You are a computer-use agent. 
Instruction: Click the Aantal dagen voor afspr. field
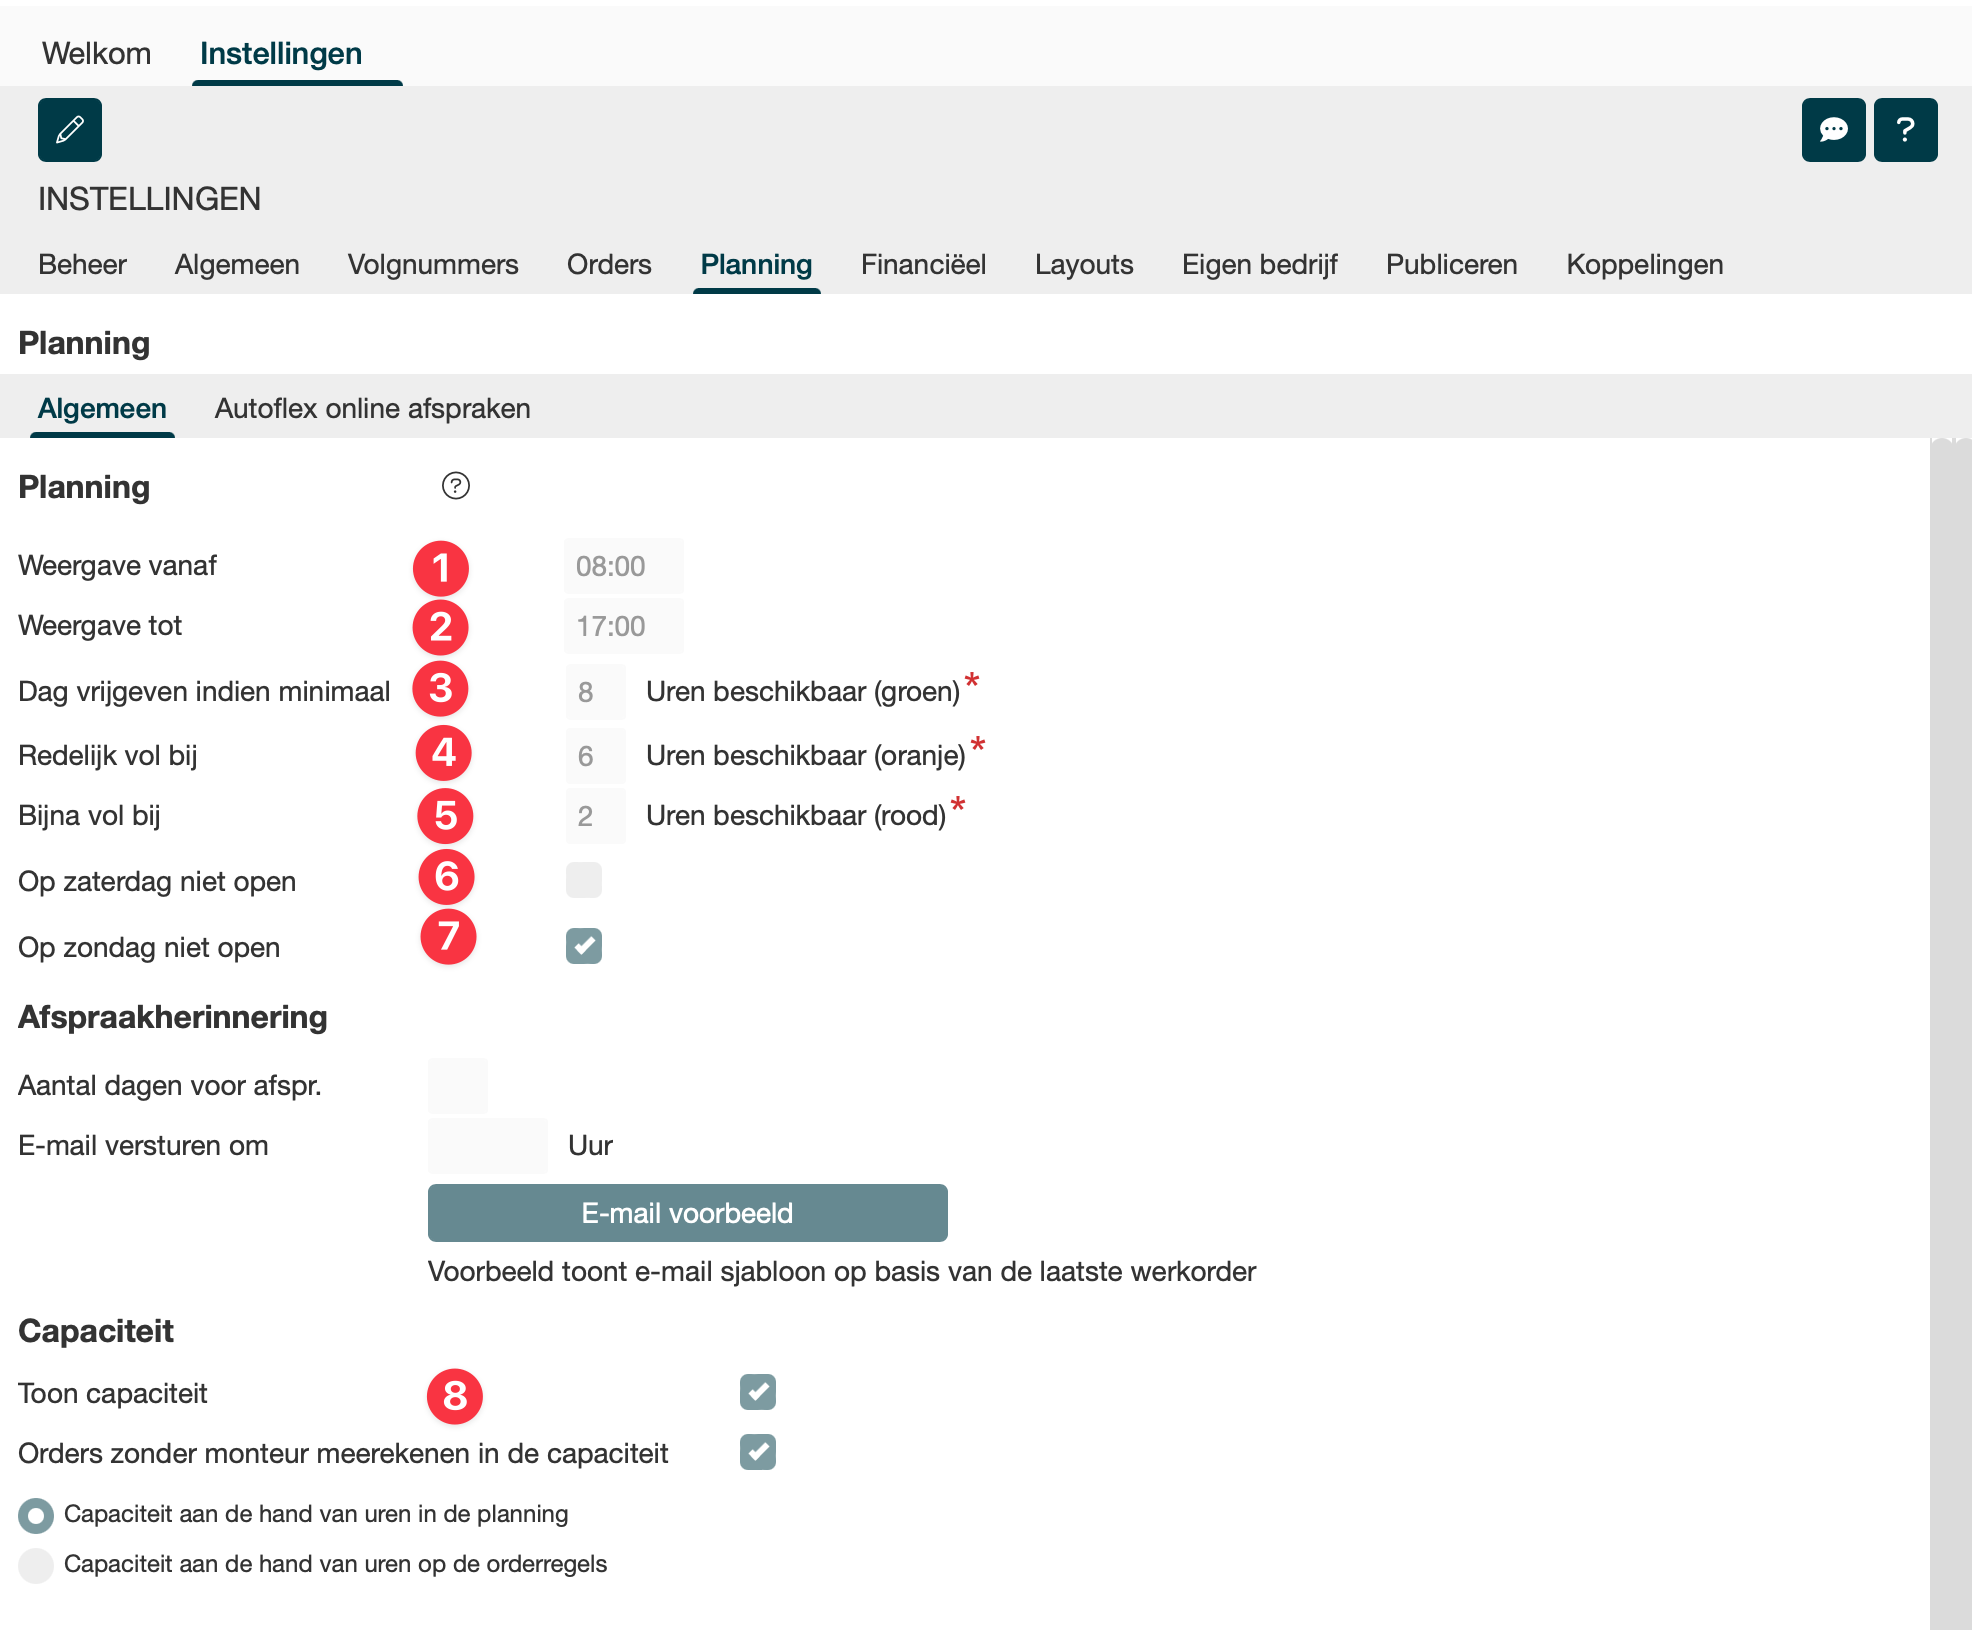(458, 1086)
